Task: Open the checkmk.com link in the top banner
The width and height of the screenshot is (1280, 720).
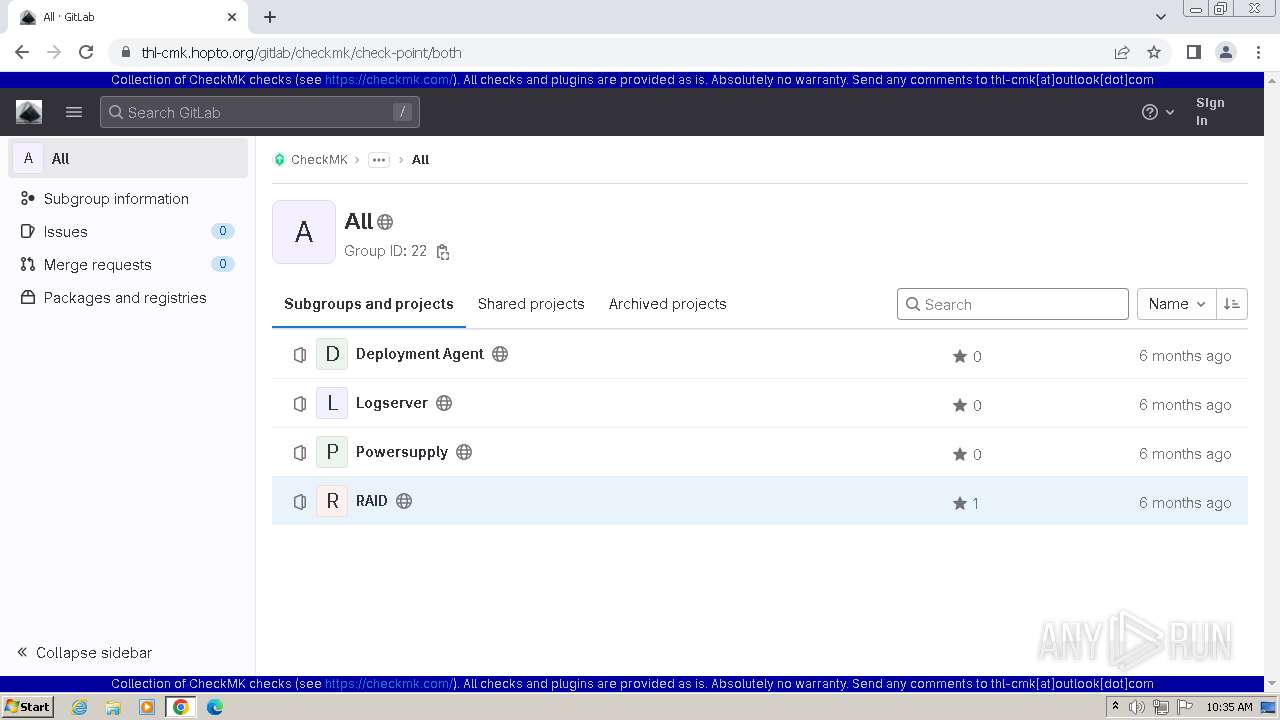Action: click(x=390, y=80)
